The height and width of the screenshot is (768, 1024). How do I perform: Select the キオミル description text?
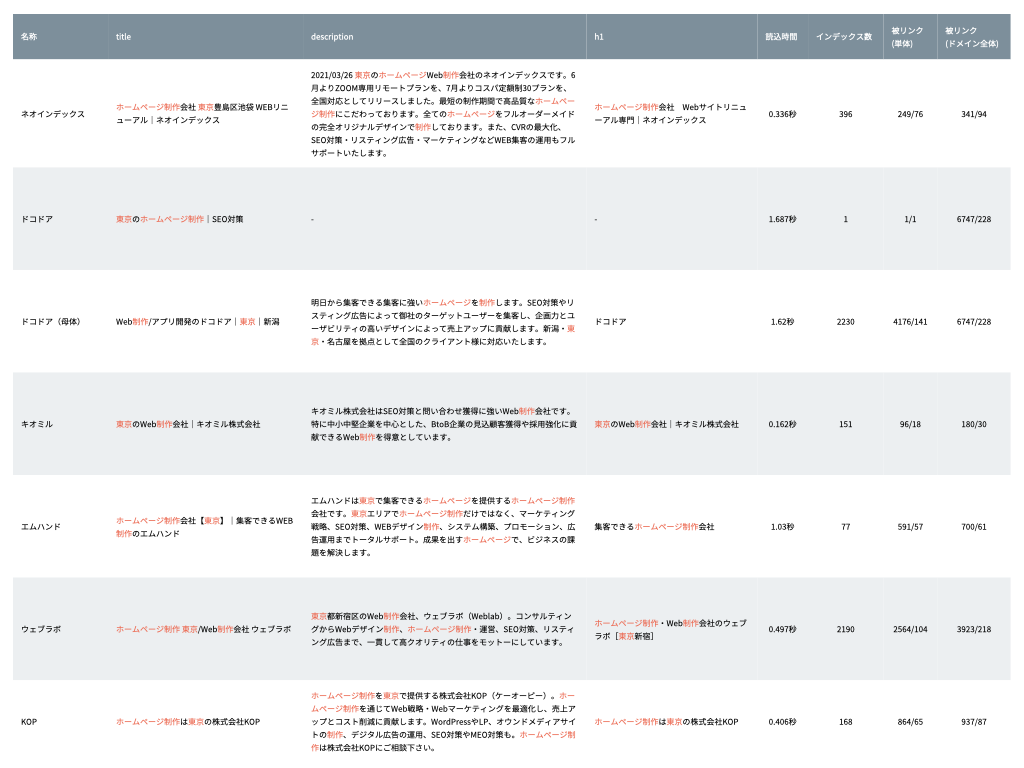pyautogui.click(x=444, y=424)
